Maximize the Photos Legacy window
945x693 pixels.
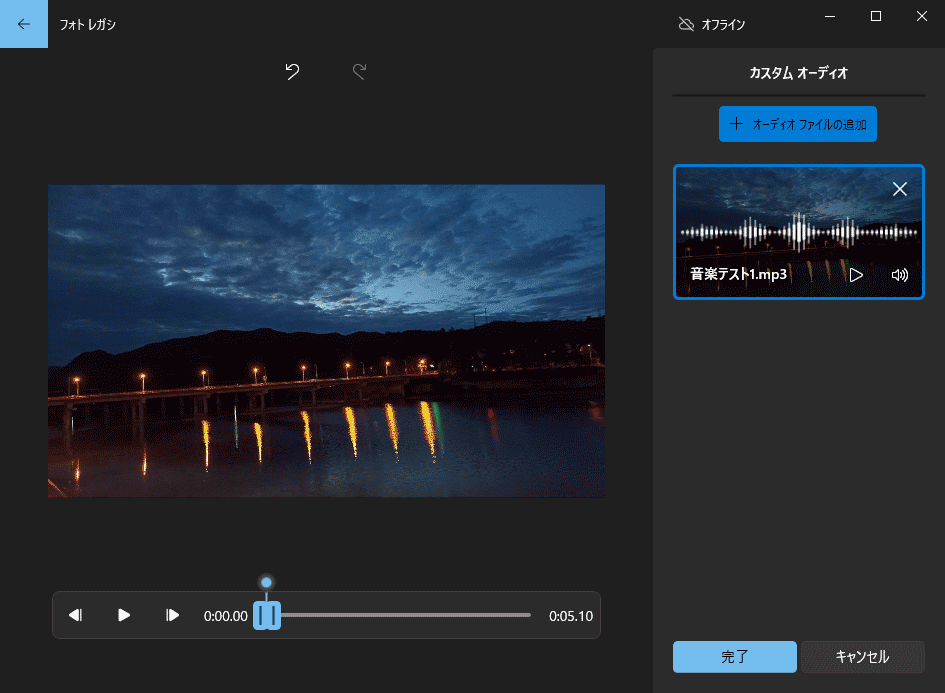click(x=875, y=16)
